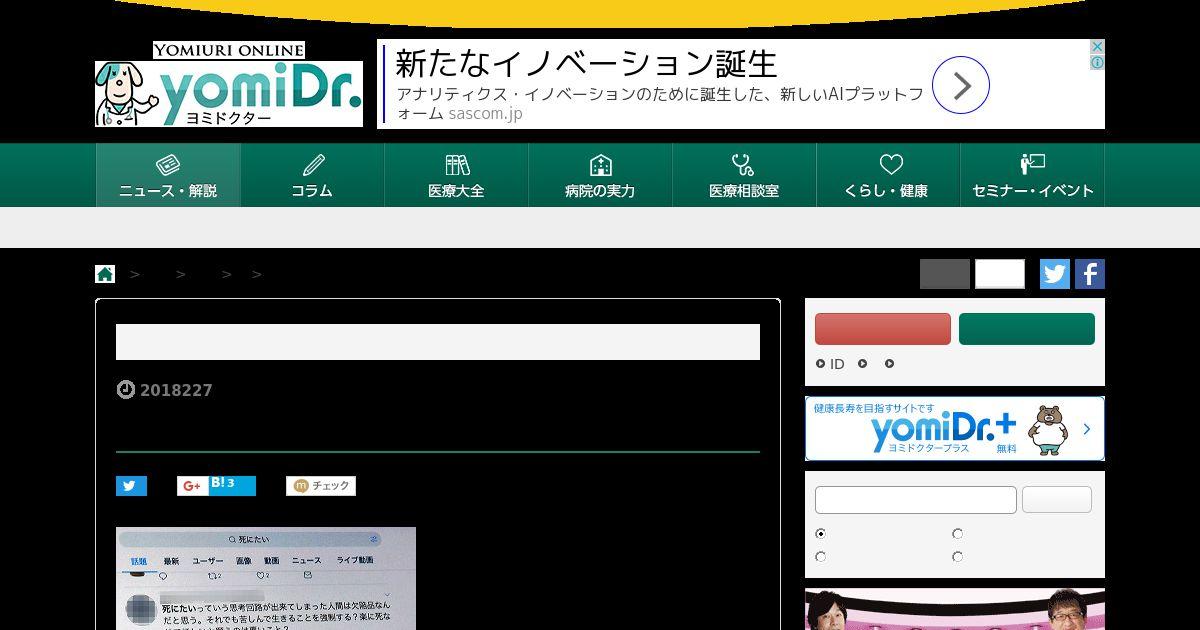Click the green sidebar button
The image size is (1200, 630).
click(x=1027, y=329)
